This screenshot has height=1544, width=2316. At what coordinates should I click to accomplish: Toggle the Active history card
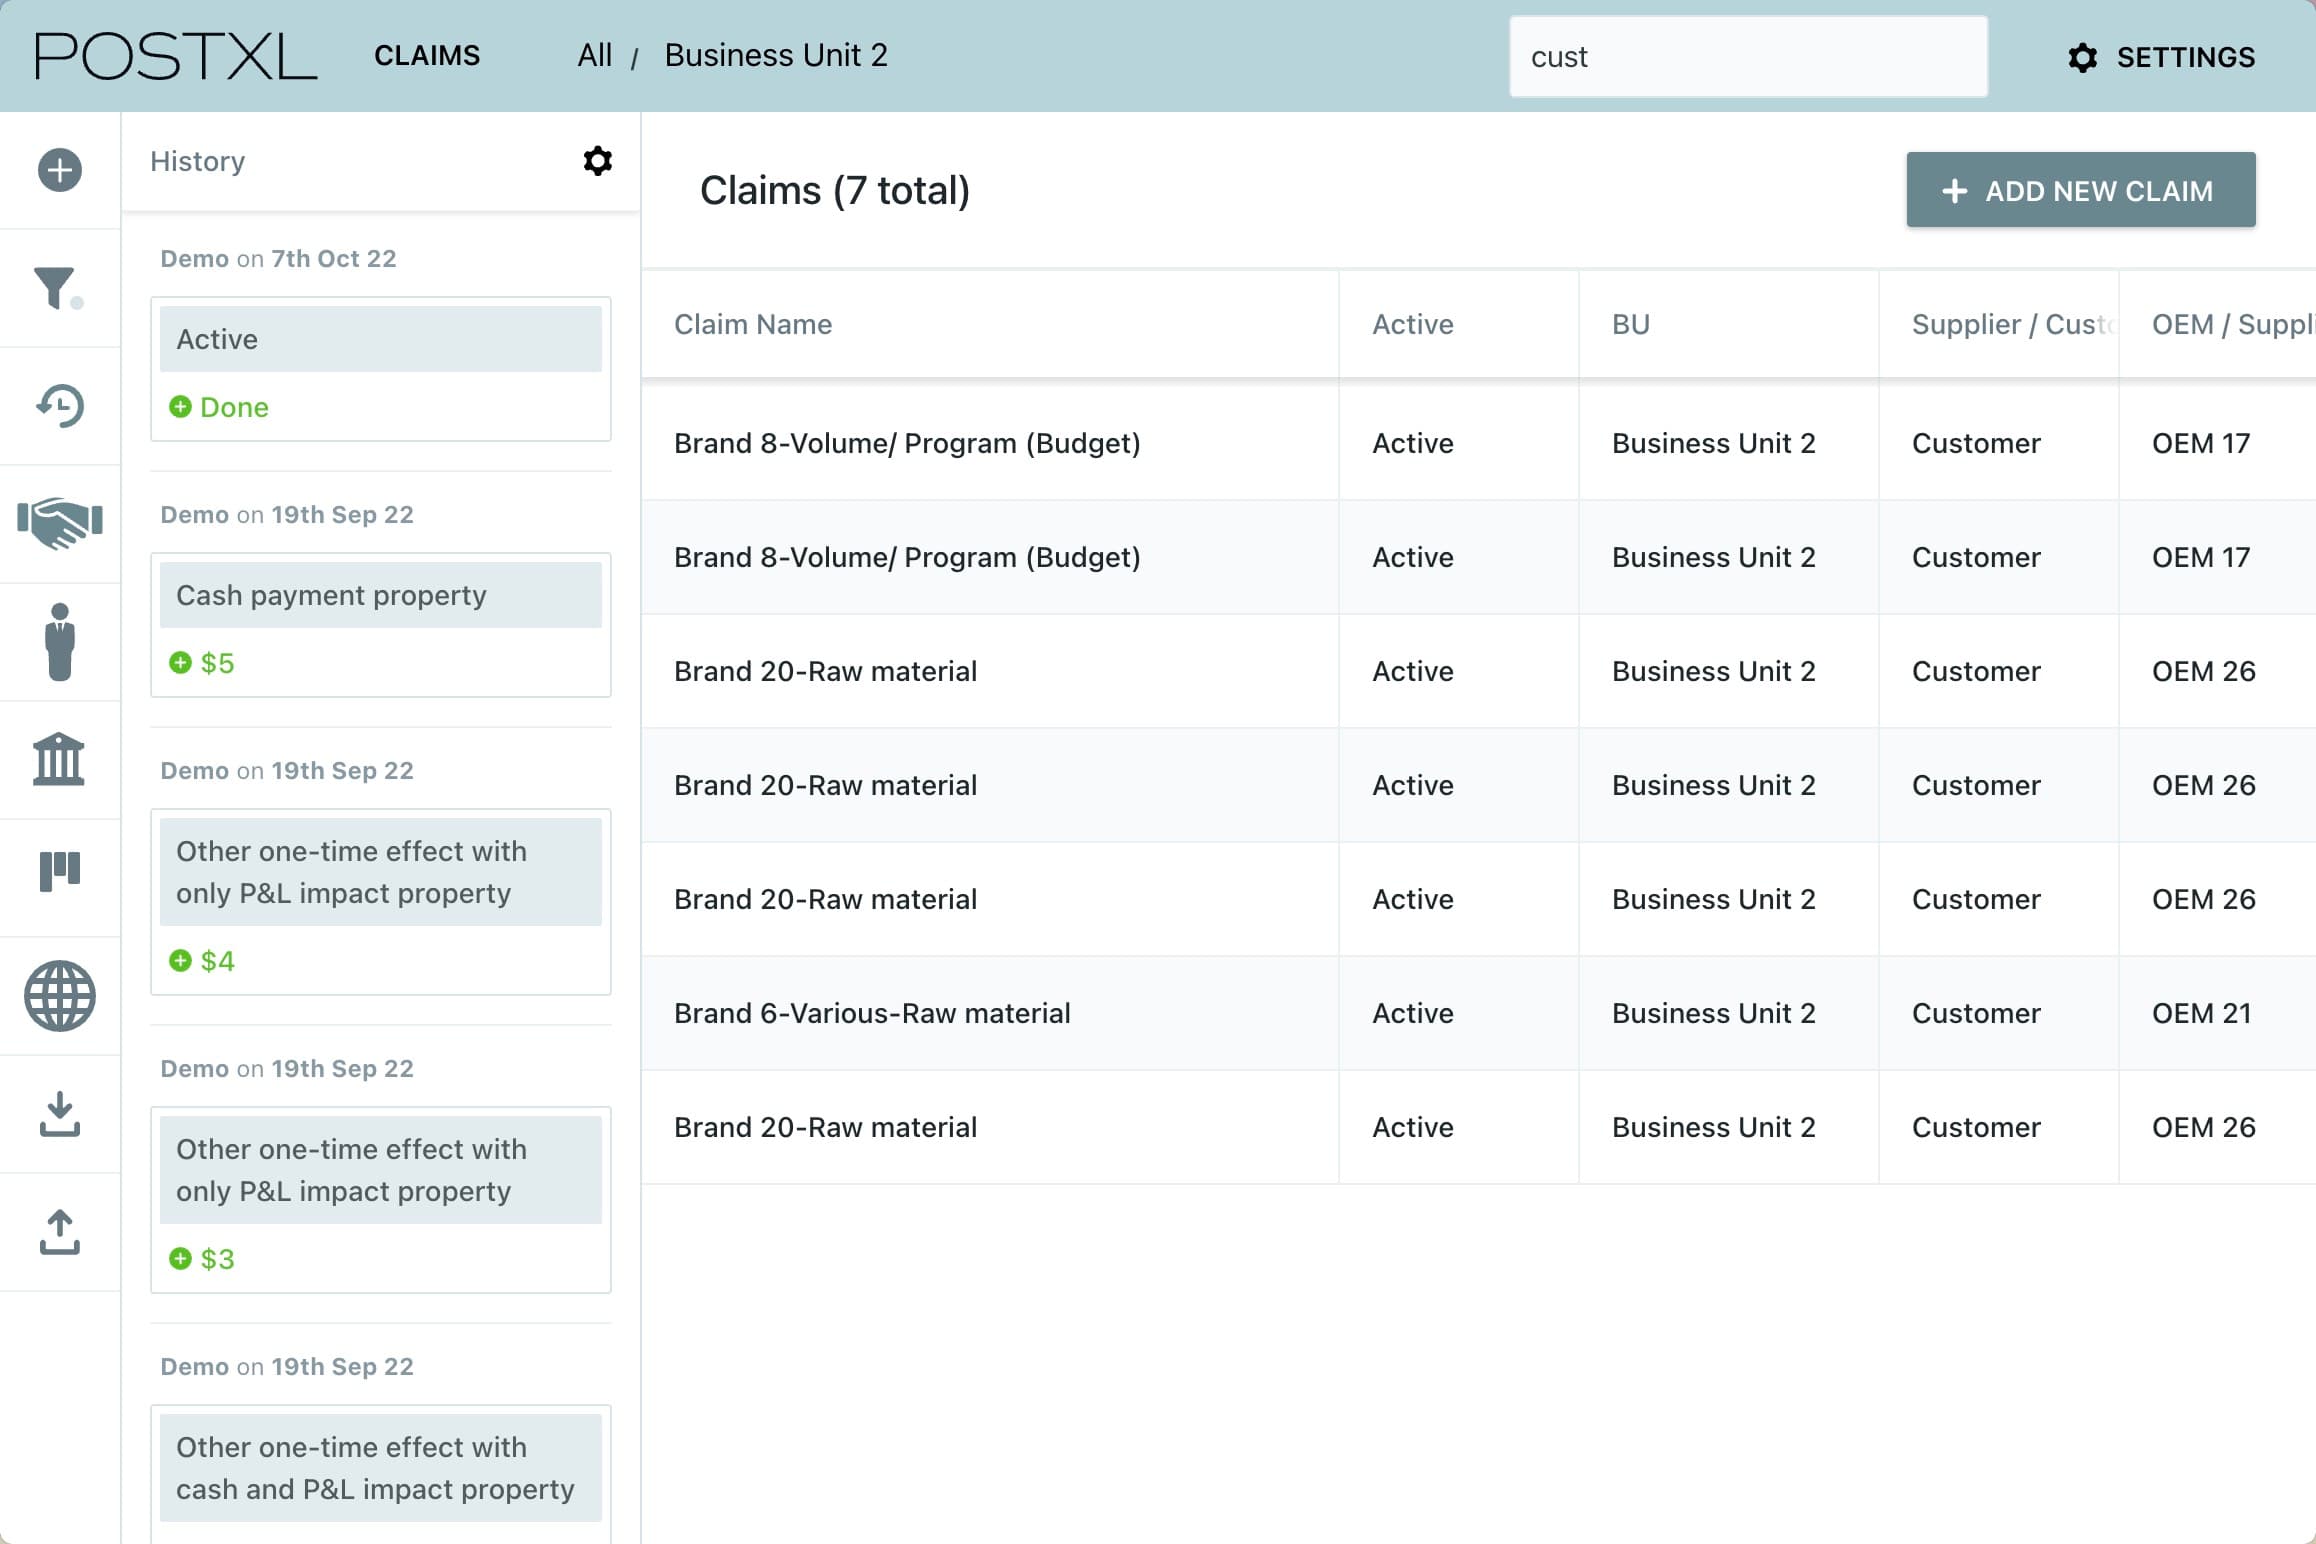(x=381, y=338)
